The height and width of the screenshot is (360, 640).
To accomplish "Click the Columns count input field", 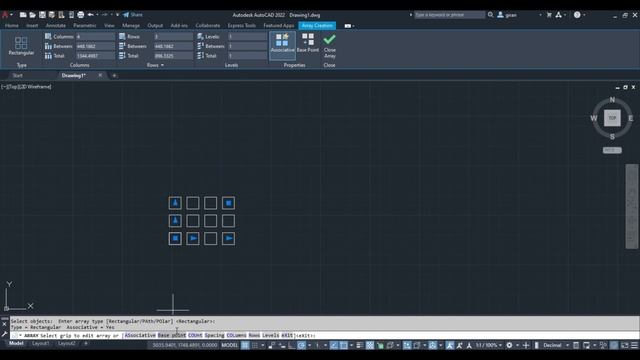I will coord(96,36).
